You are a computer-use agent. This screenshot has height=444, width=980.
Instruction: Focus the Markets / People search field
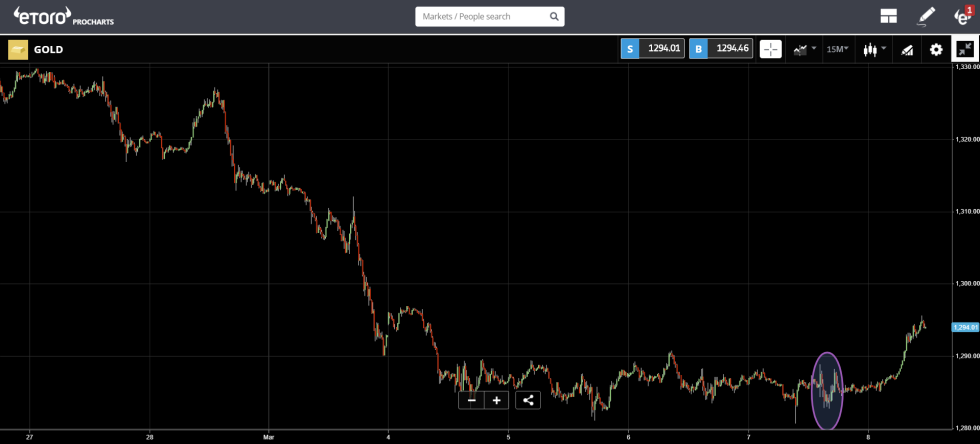pos(480,17)
